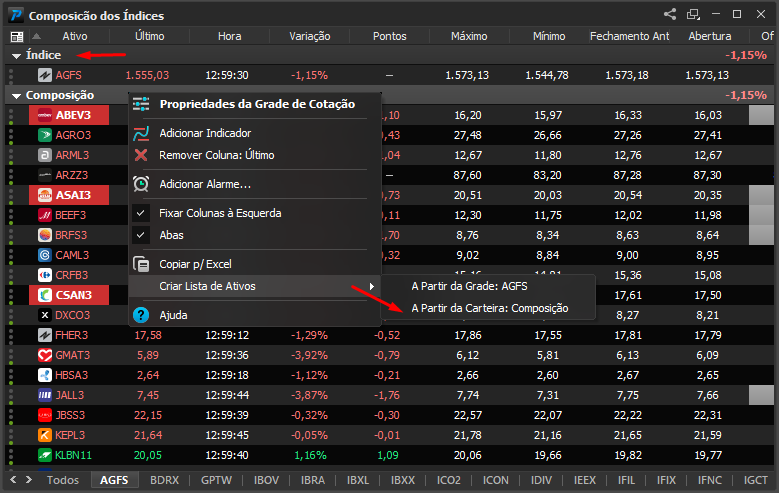Open Propriedades da Grade de Cotação

click(257, 104)
